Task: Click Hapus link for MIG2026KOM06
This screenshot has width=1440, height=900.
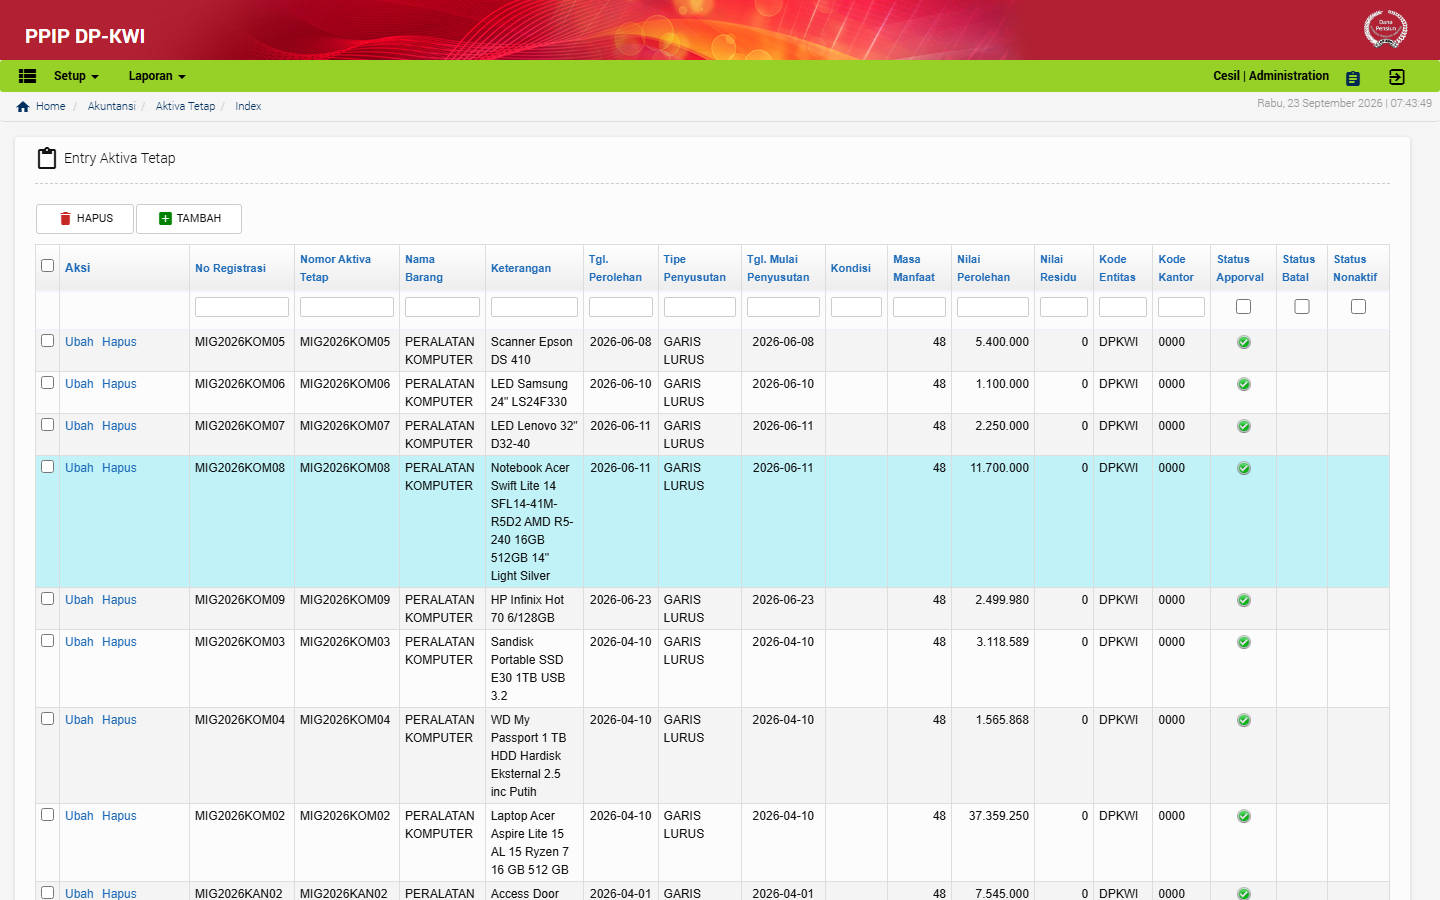Action: pyautogui.click(x=119, y=384)
